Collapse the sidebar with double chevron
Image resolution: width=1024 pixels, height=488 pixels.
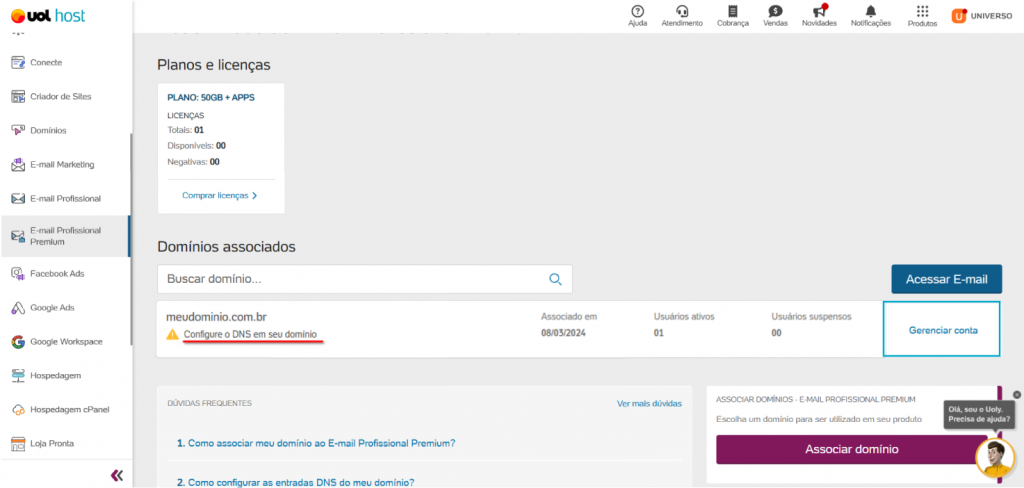coord(117,475)
